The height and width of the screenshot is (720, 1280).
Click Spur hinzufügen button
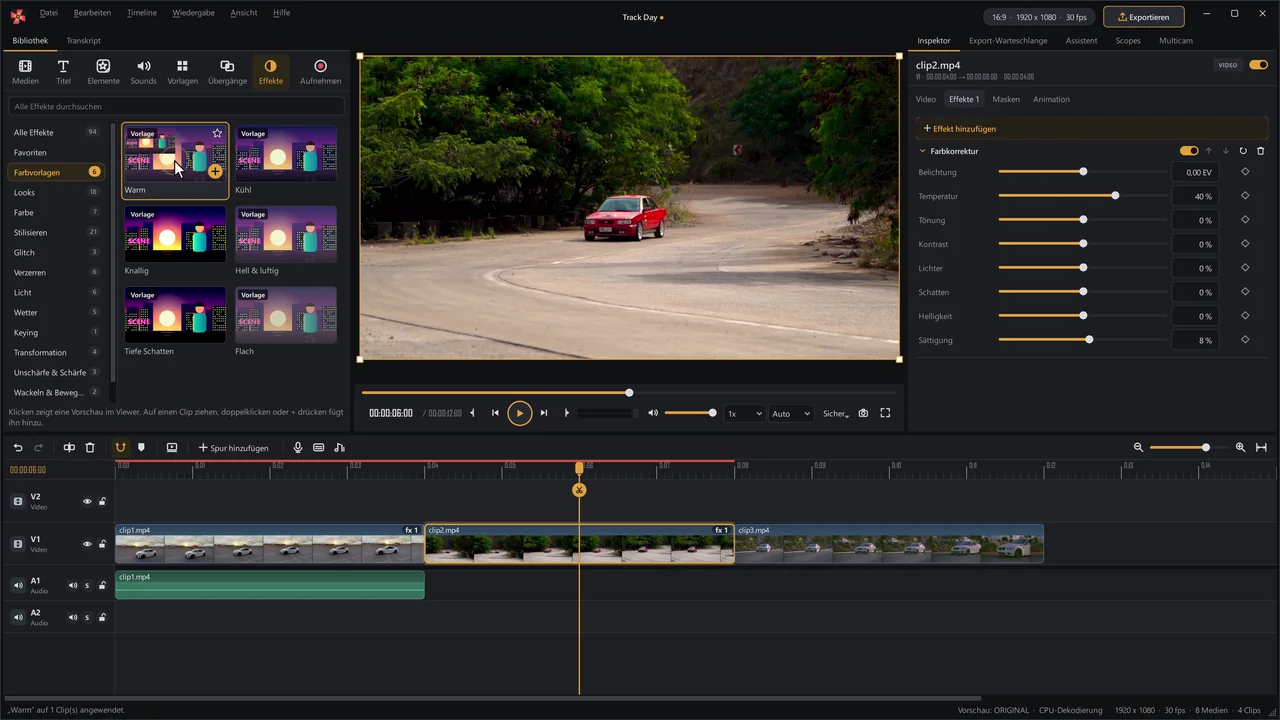click(233, 448)
